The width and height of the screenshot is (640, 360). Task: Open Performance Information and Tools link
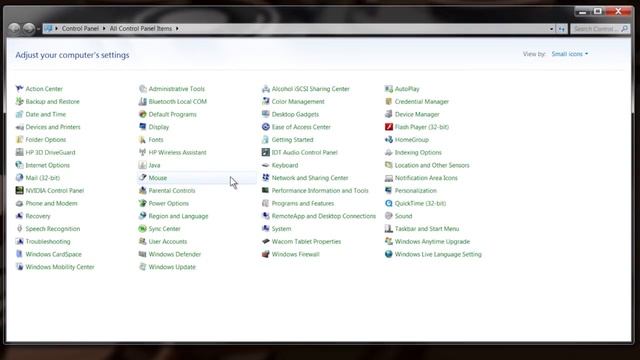pyautogui.click(x=320, y=191)
